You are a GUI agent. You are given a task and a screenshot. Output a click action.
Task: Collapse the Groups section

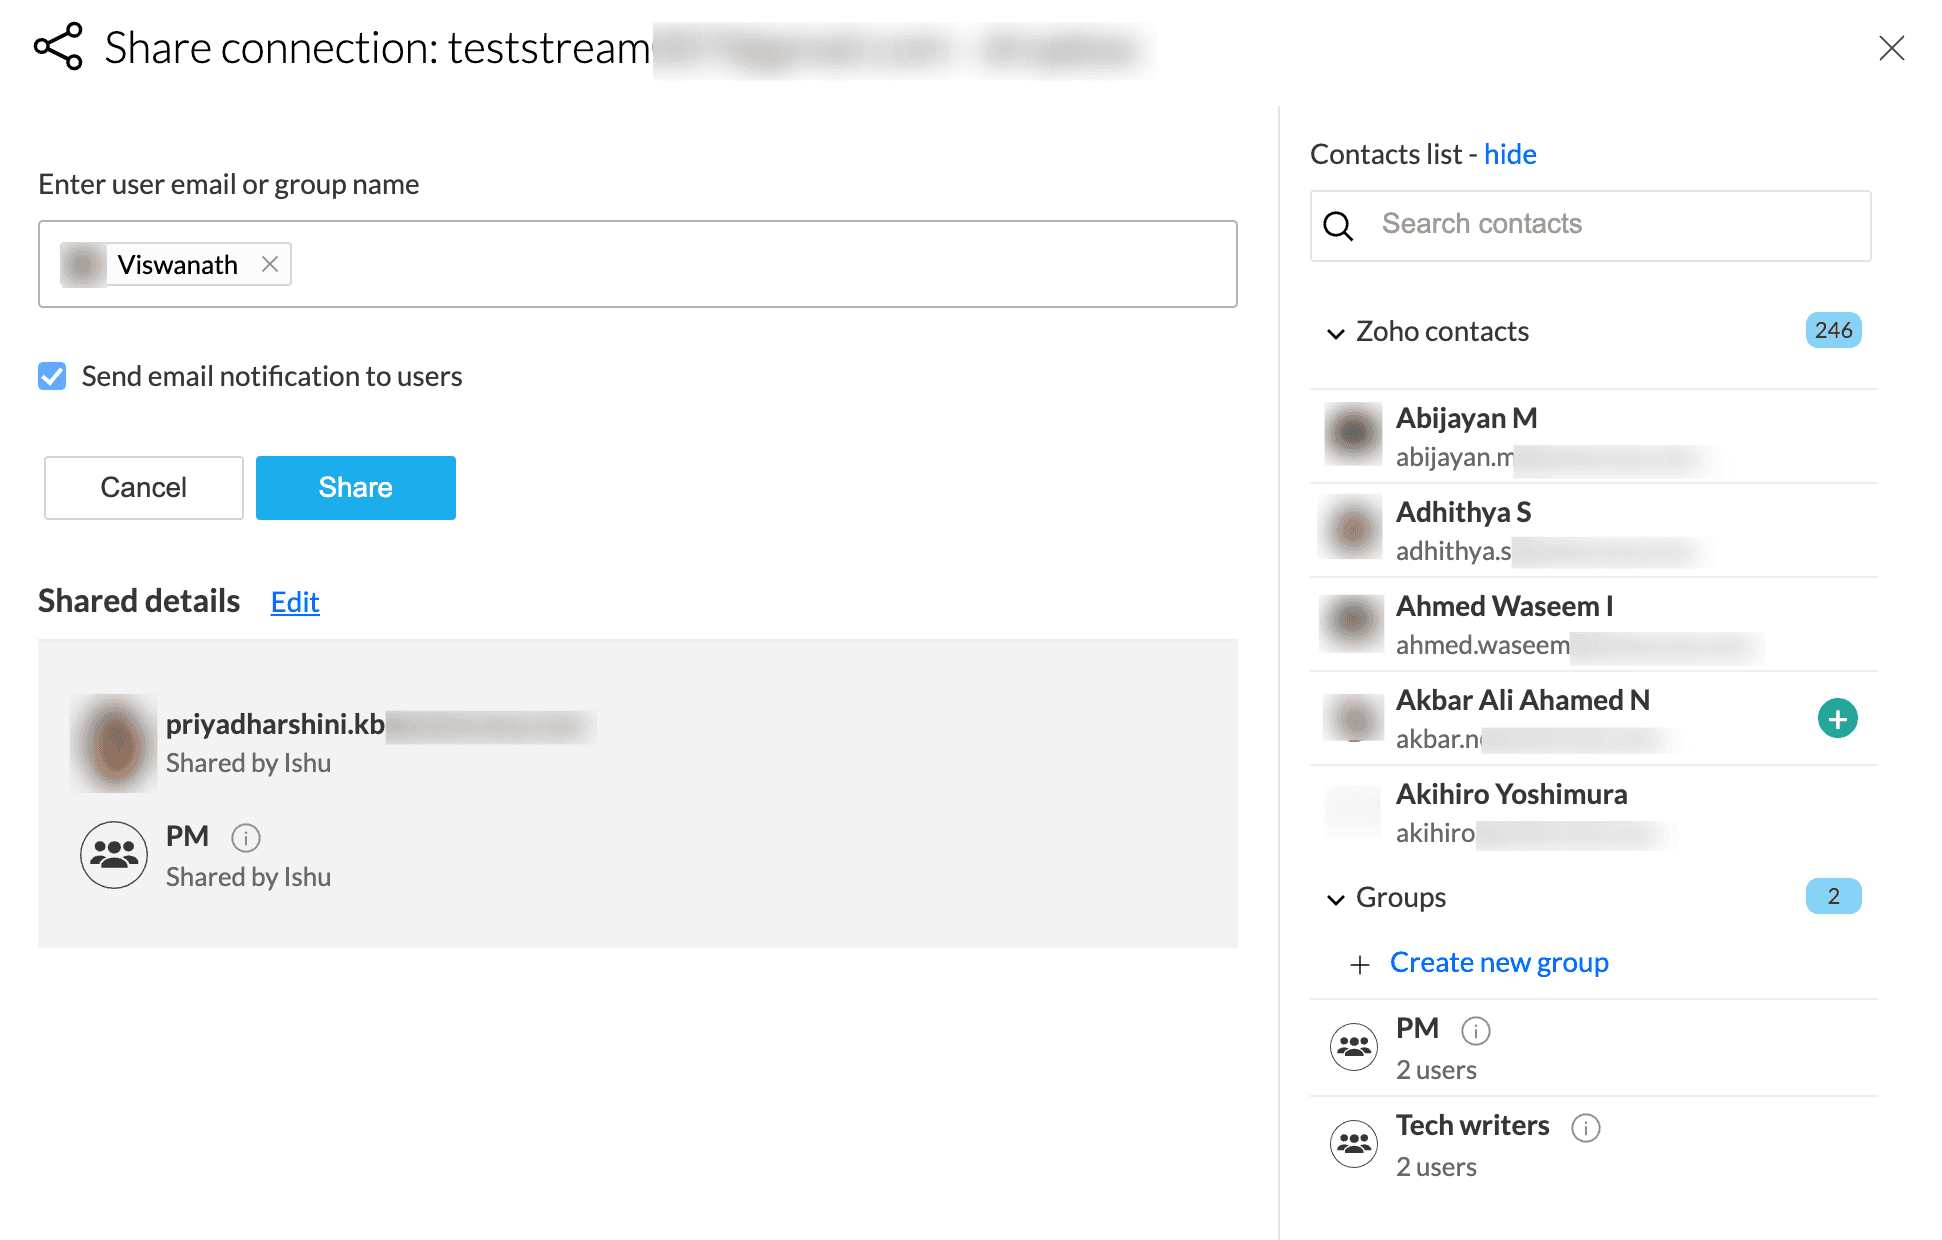[1335, 899]
